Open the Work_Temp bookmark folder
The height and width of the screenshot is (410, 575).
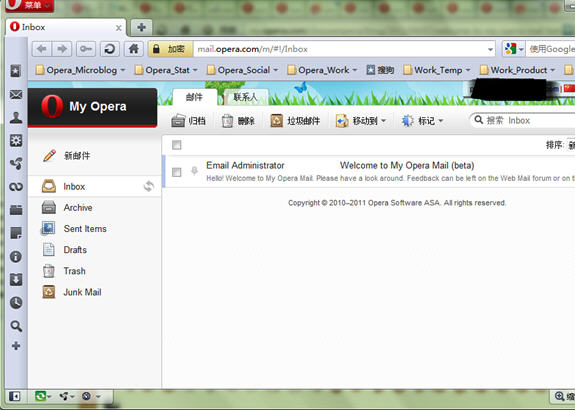(437, 70)
